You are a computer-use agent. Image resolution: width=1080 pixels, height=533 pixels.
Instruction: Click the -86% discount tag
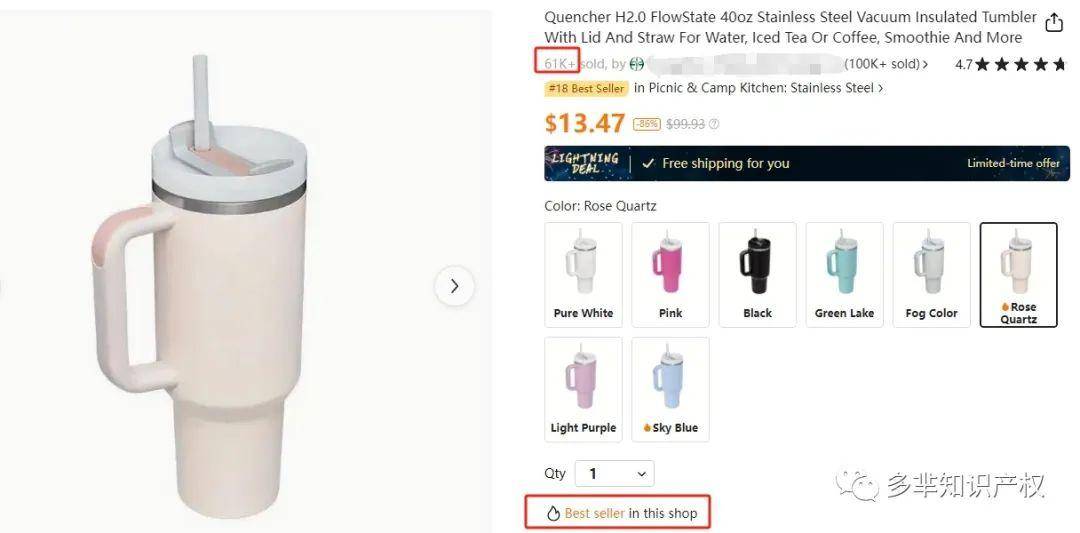[647, 124]
